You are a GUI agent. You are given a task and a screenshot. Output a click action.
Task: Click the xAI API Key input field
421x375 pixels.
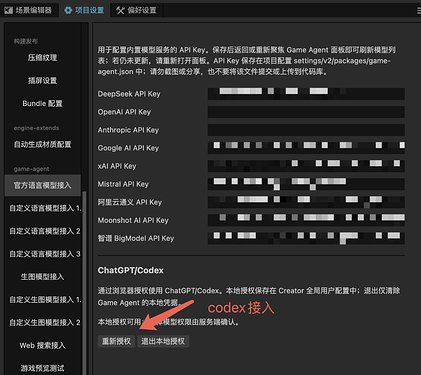[x=306, y=166]
